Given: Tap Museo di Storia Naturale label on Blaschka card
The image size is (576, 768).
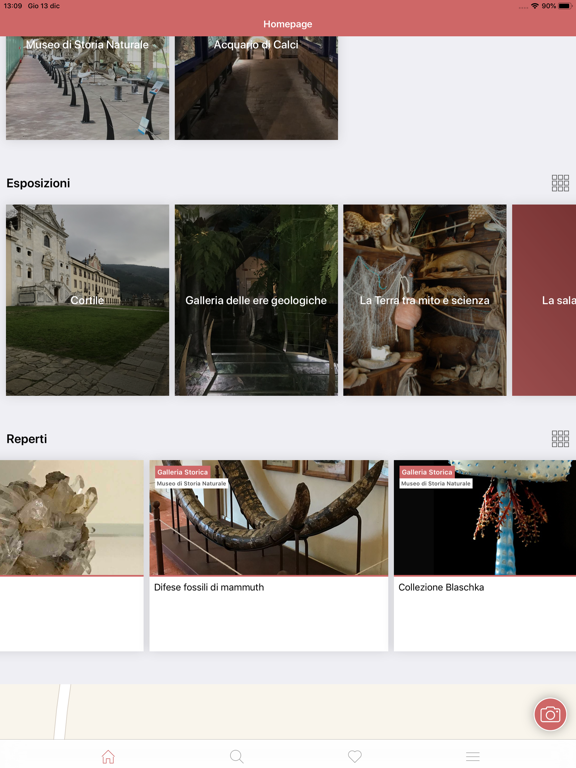Looking at the screenshot, I should pyautogui.click(x=436, y=483).
